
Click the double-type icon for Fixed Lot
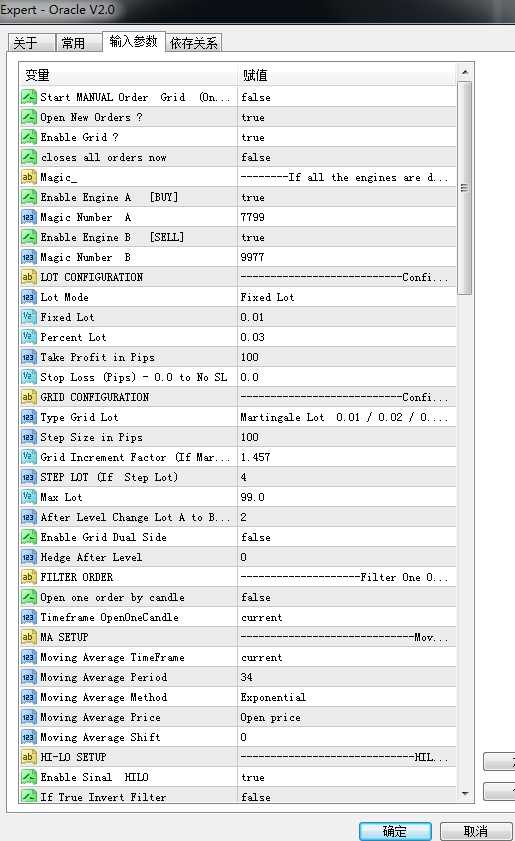coord(28,317)
